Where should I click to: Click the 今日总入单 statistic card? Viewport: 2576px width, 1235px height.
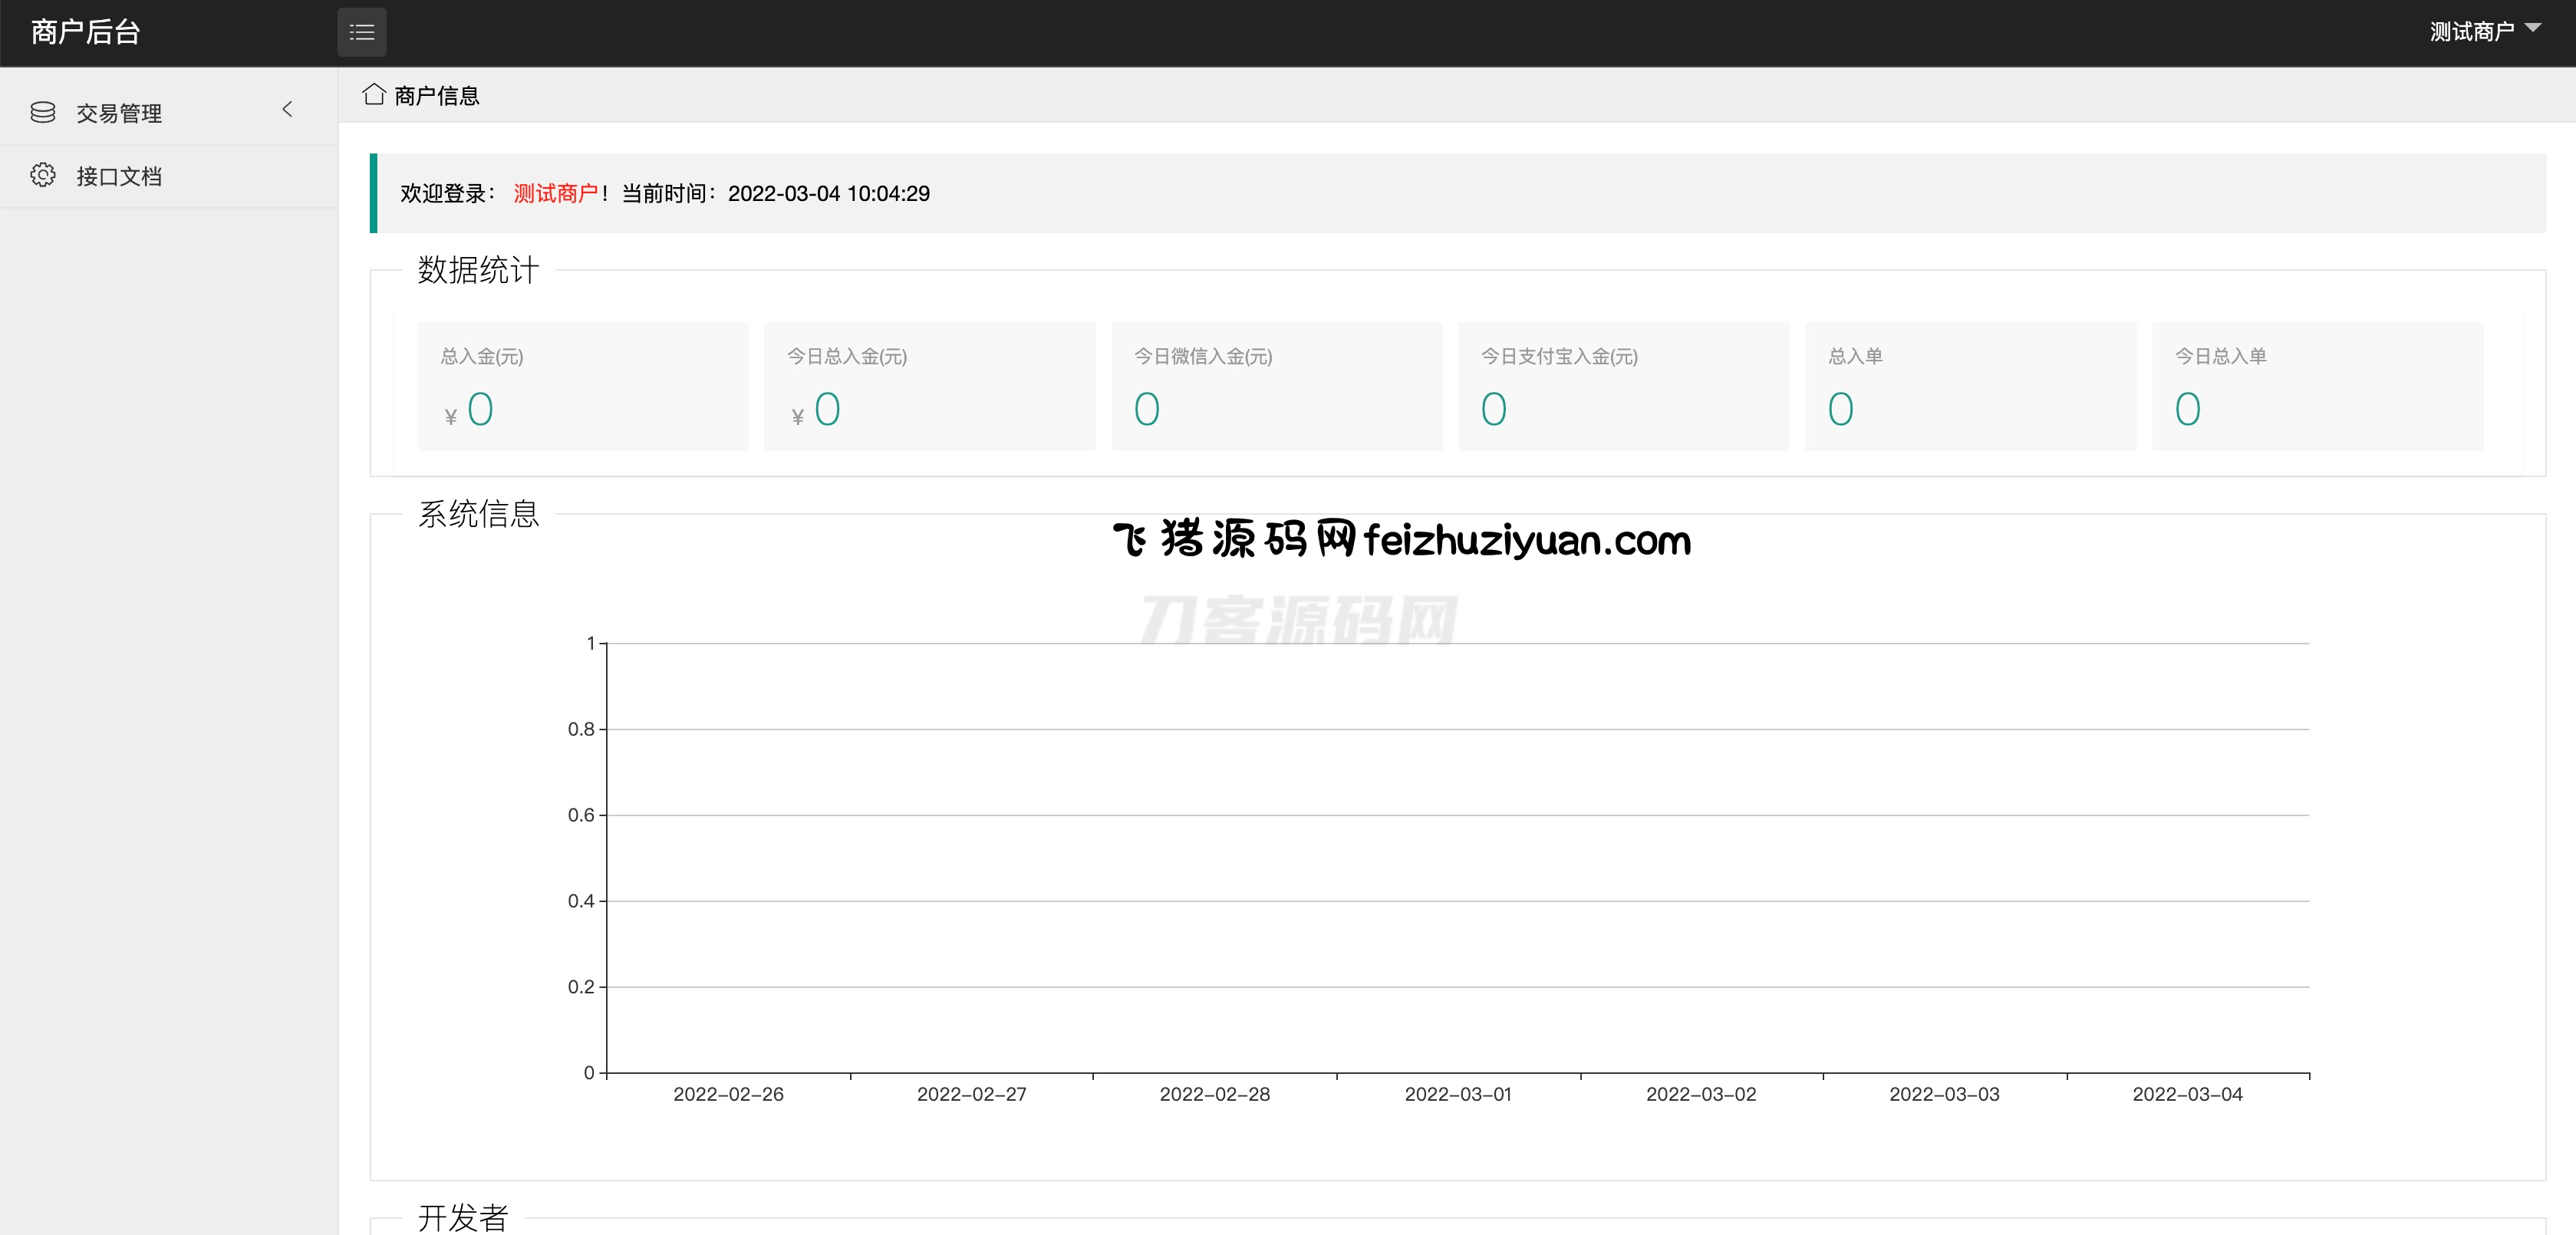2317,386
